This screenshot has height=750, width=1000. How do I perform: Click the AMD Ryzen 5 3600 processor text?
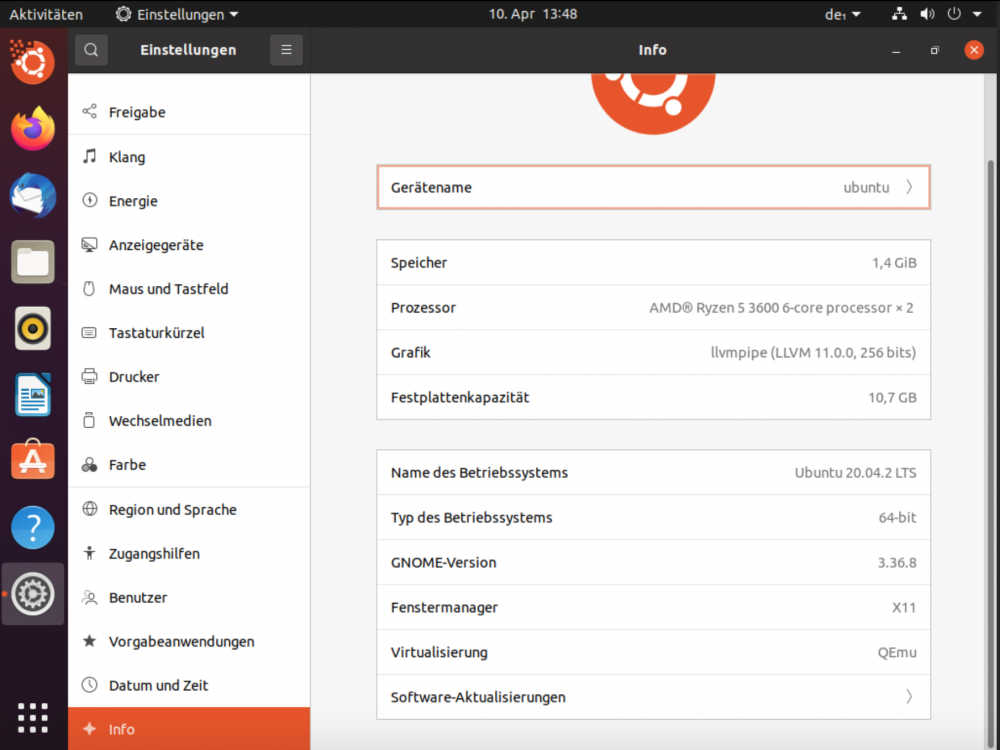click(781, 307)
